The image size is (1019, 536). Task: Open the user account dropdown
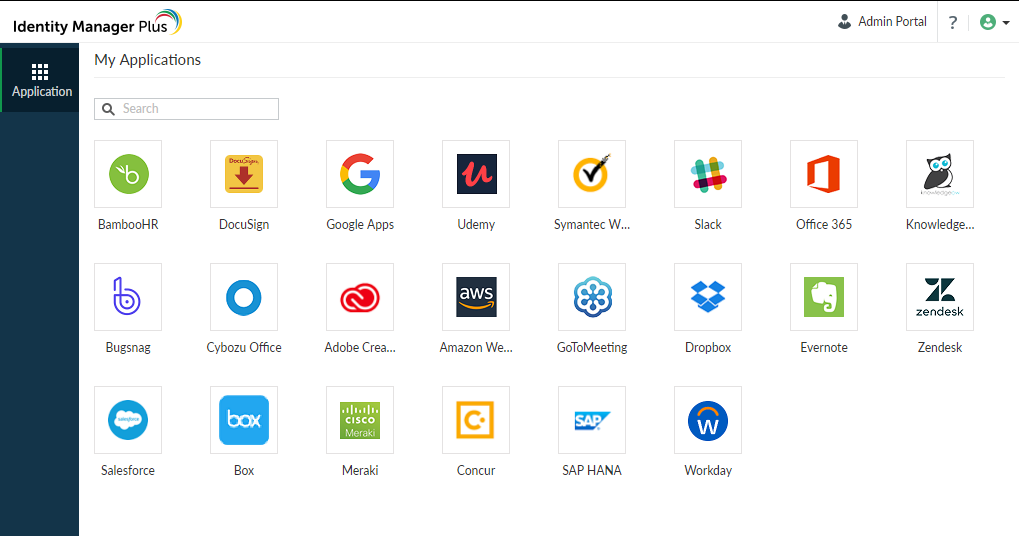pyautogui.click(x=994, y=22)
